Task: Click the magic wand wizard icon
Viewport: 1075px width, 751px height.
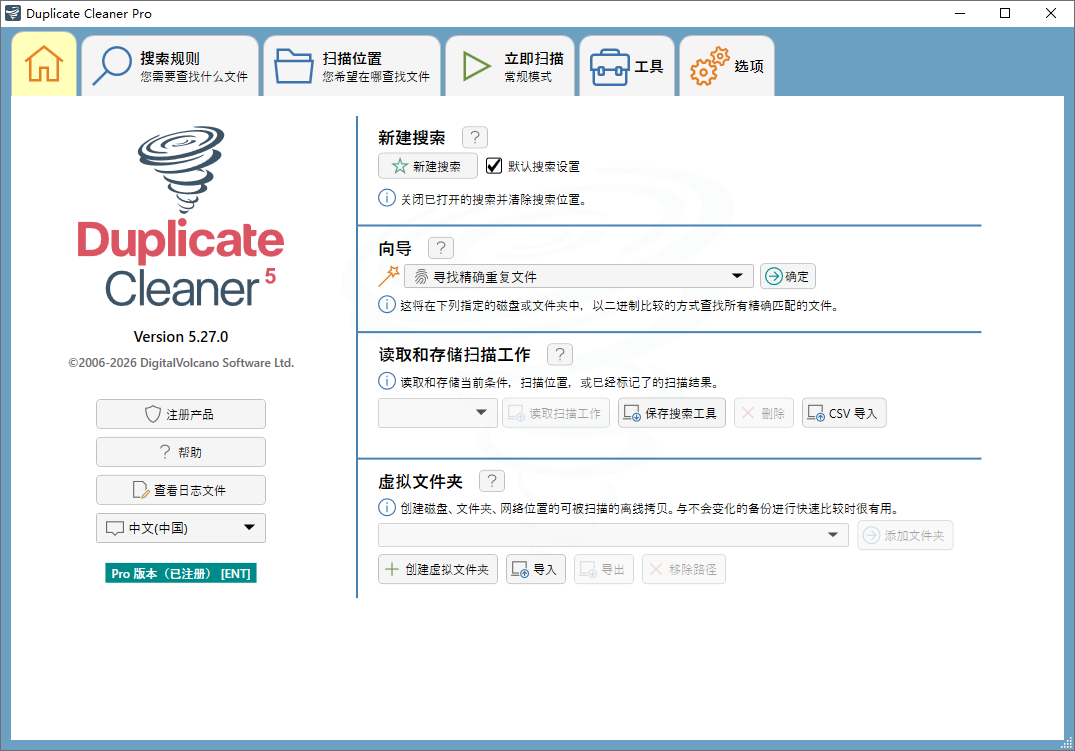Action: [x=389, y=276]
